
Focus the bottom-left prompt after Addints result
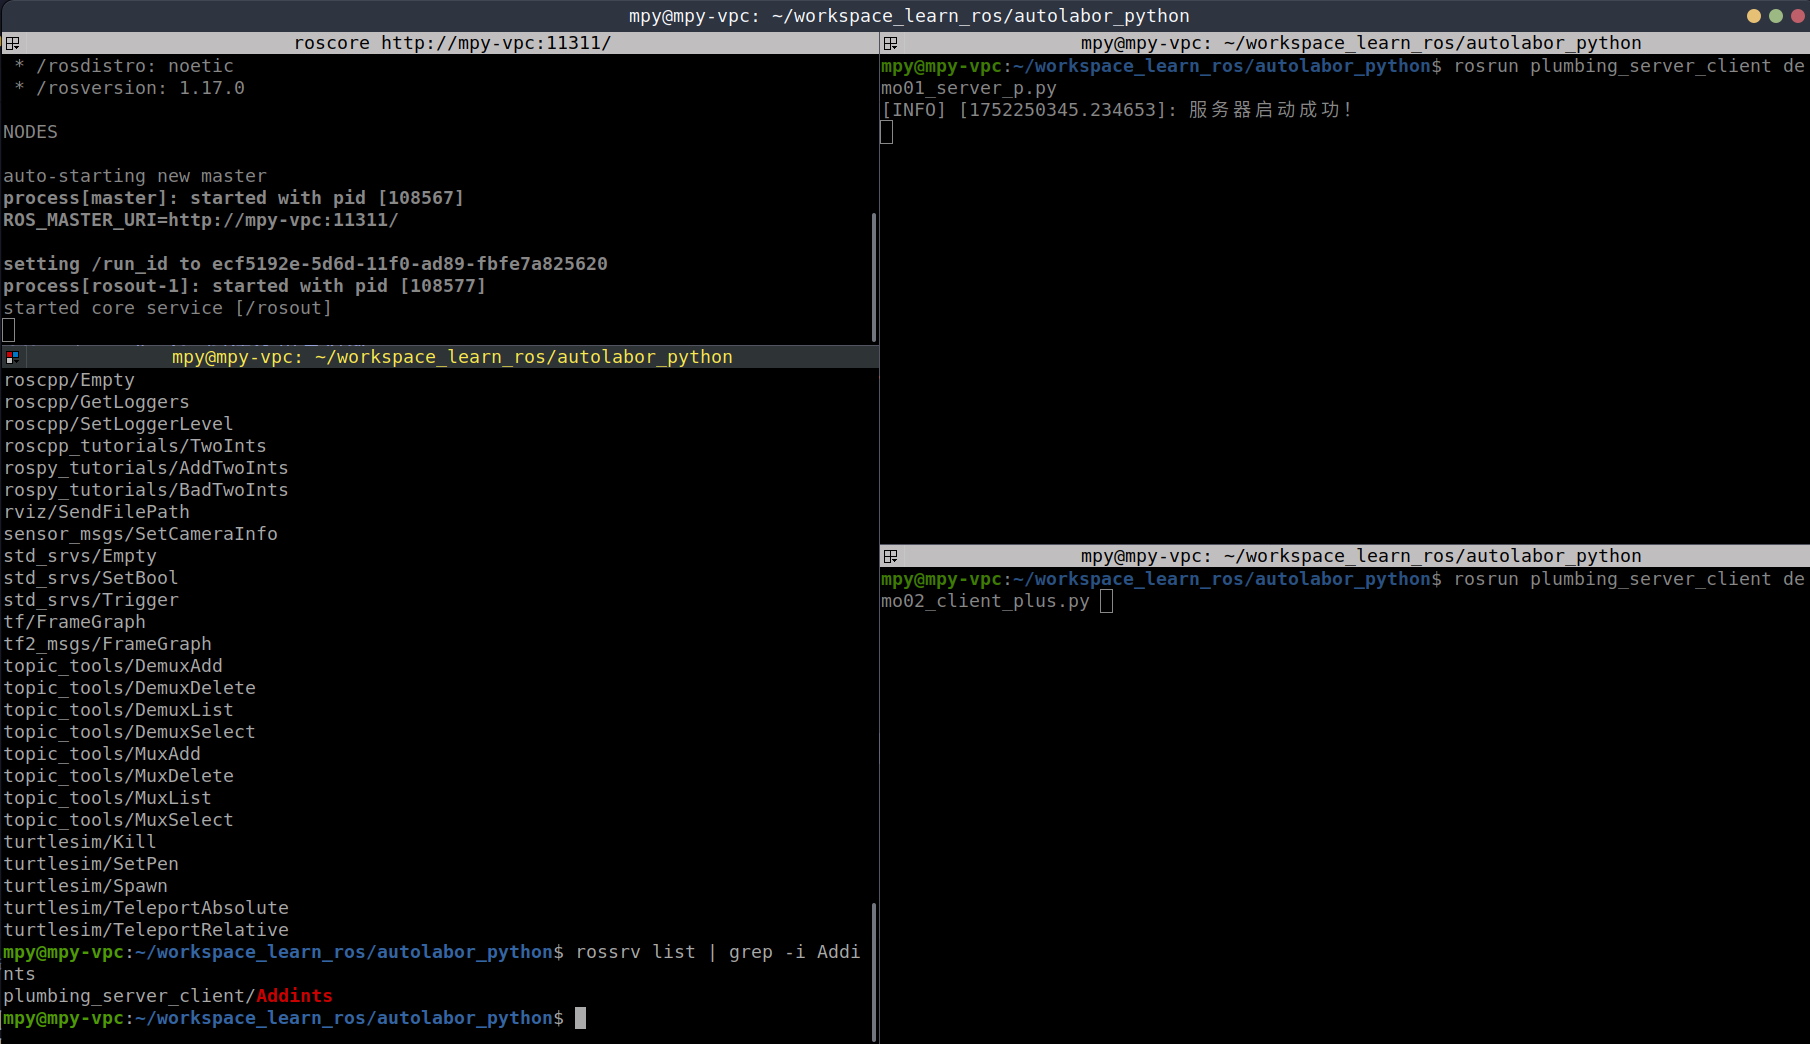click(x=581, y=1018)
